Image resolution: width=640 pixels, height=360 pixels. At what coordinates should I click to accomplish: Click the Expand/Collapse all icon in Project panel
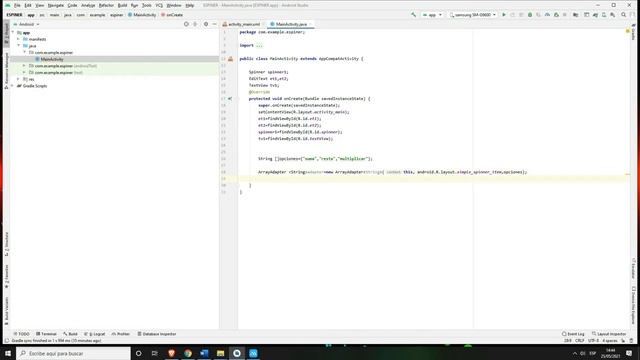(195, 24)
